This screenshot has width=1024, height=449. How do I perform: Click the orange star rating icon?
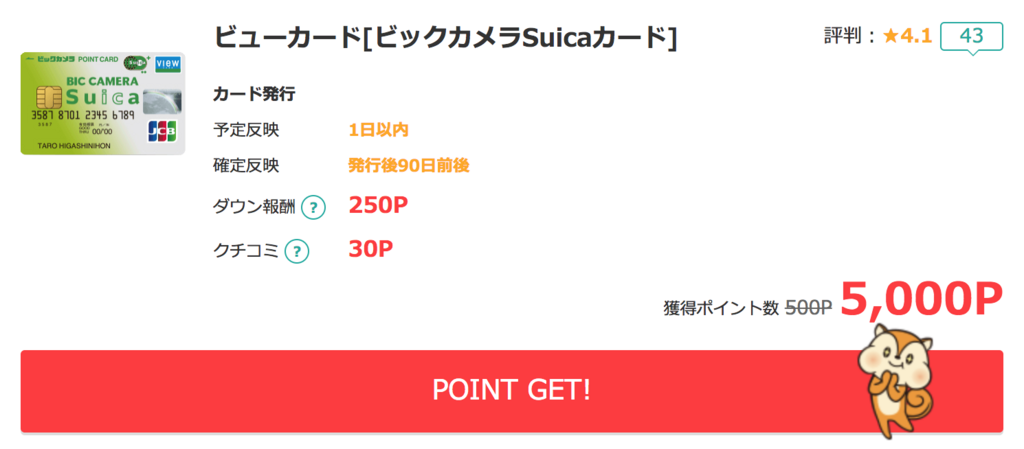[x=891, y=37]
